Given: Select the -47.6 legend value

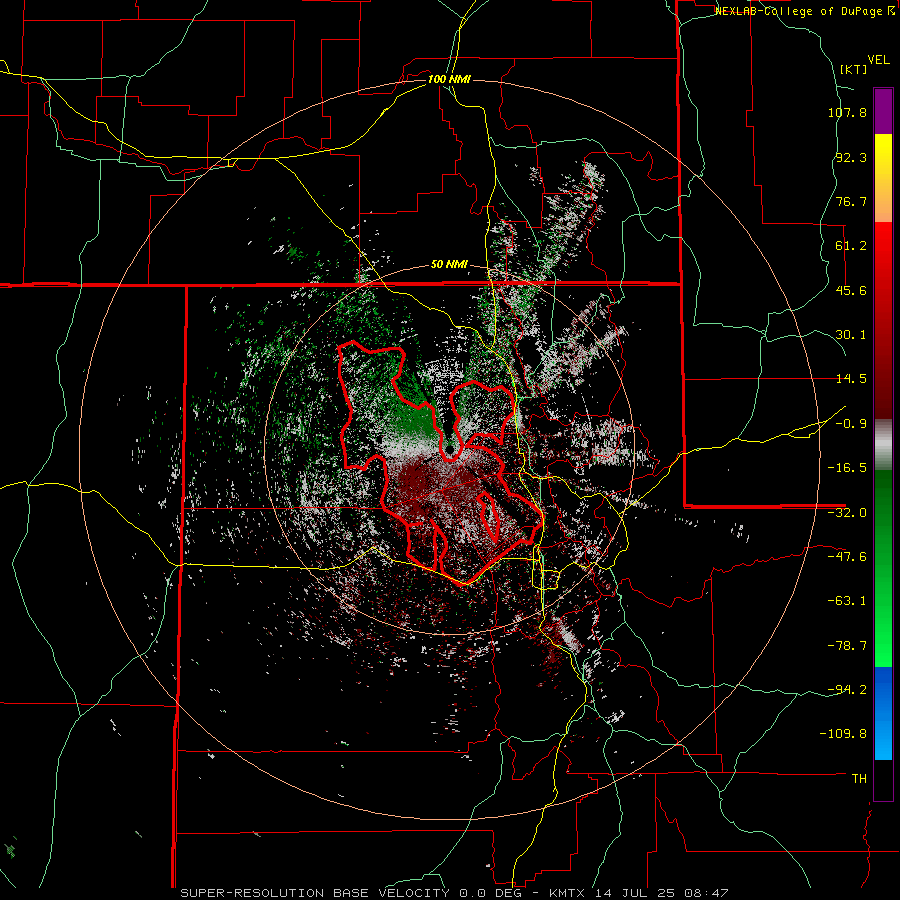Looking at the screenshot, I should [847, 557].
